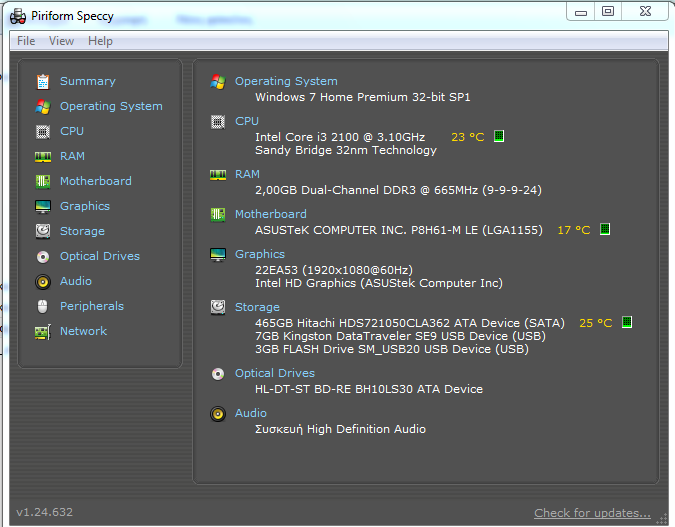Click HL-DT-ST BD-RE BH10LS30 ATA Device text
675x527 pixels.
tap(369, 389)
